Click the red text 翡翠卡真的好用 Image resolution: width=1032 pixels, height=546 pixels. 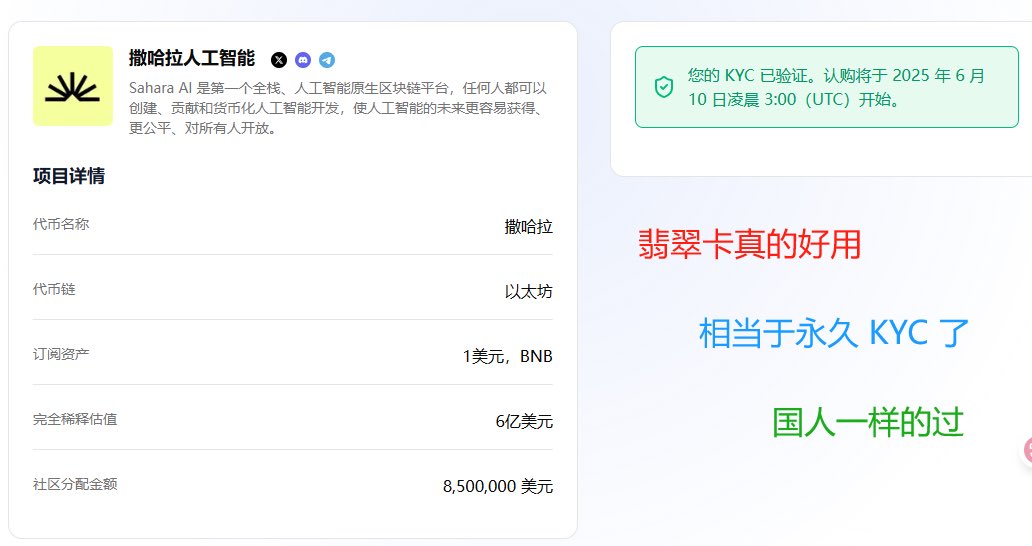(x=750, y=244)
